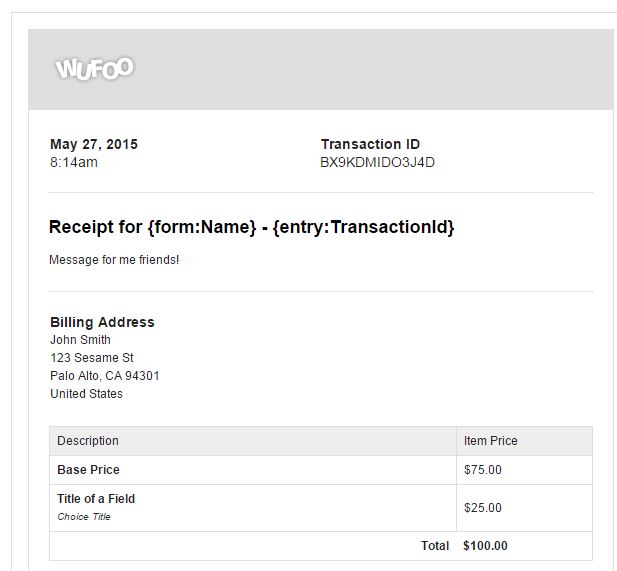Viewport: 617px width, 571px height.
Task: Click the 8:14am timestamp
Action: tap(74, 162)
